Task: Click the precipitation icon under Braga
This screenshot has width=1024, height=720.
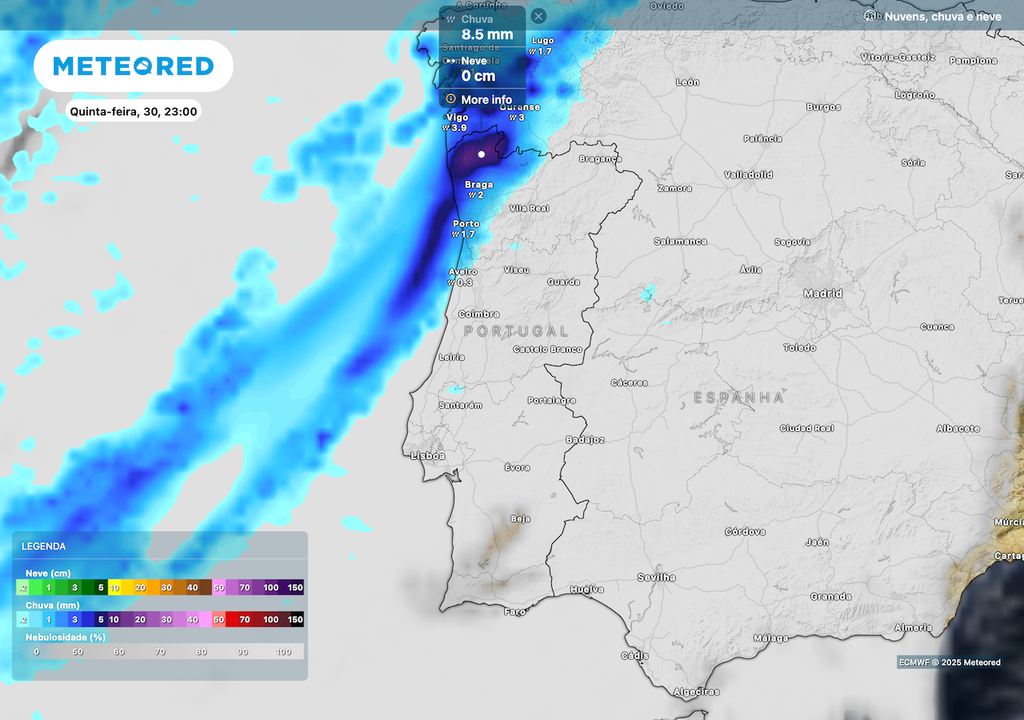Action: click(x=471, y=194)
